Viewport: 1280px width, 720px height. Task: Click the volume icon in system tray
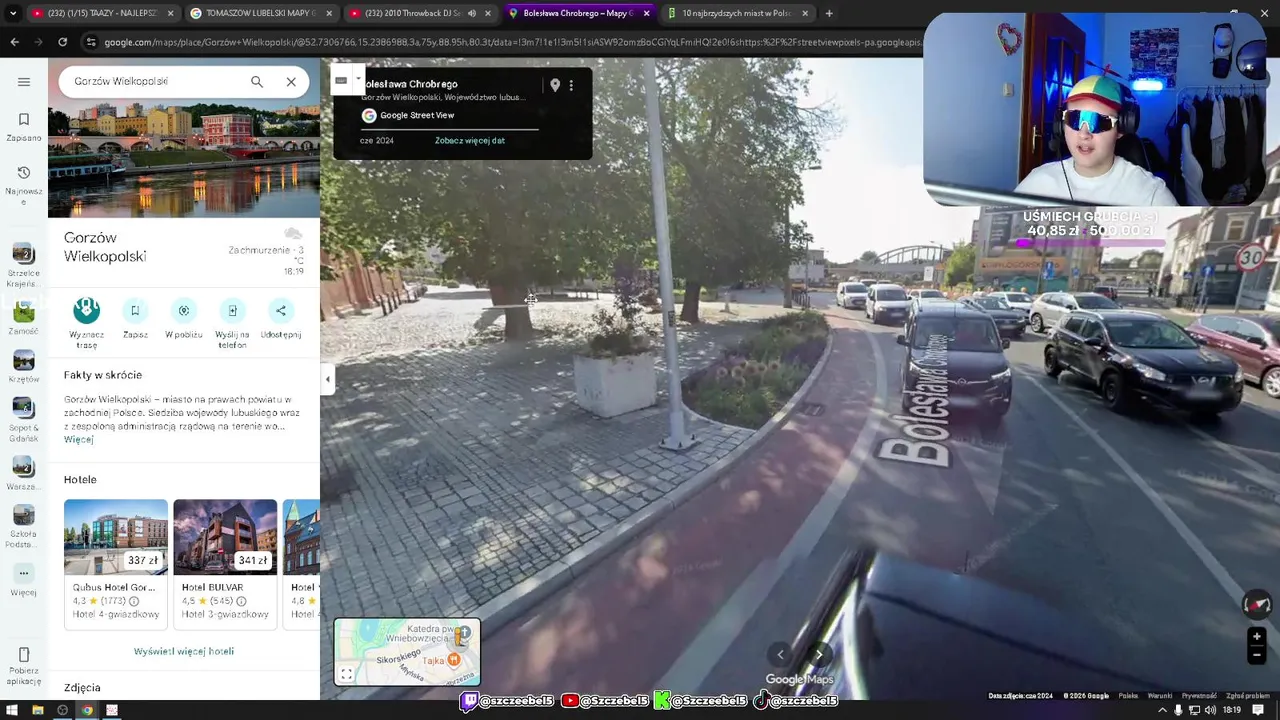pos(1210,710)
